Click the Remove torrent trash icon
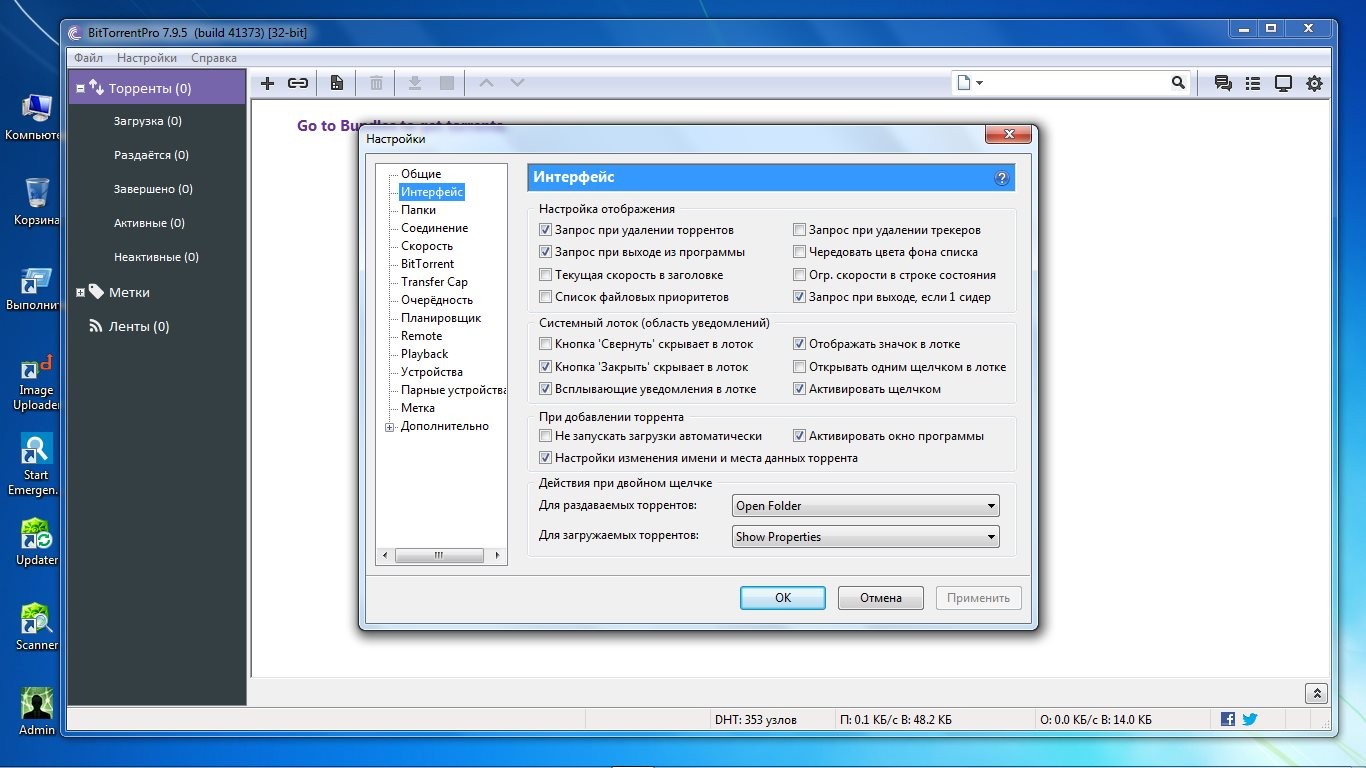1366x768 pixels. click(376, 83)
